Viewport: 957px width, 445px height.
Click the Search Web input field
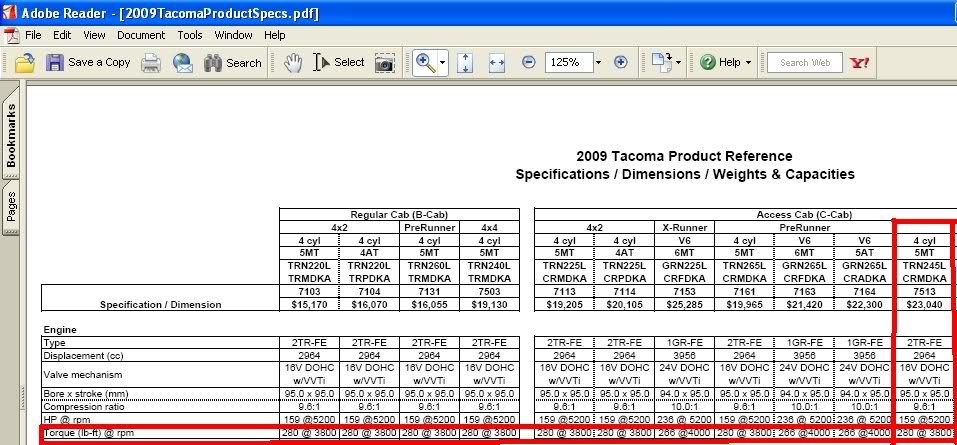(x=803, y=62)
